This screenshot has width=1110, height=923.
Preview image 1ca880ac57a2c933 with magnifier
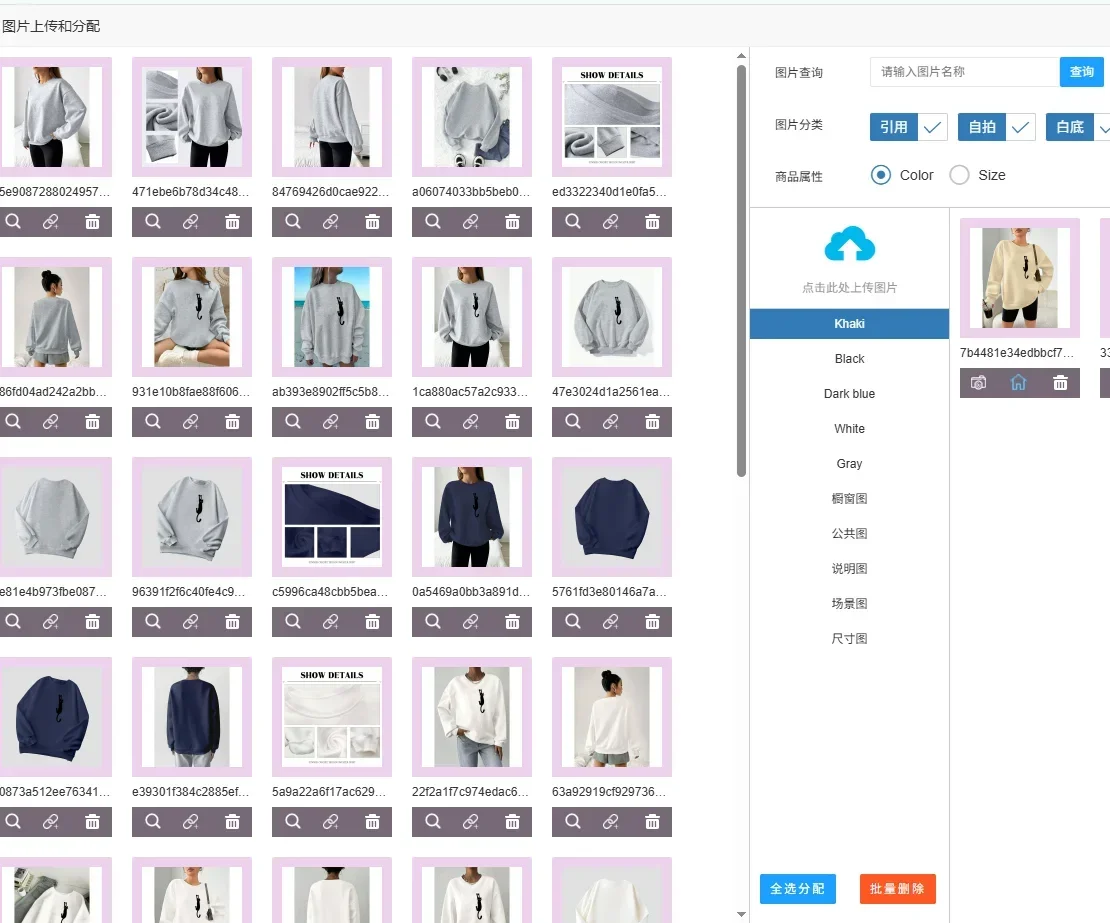point(433,422)
